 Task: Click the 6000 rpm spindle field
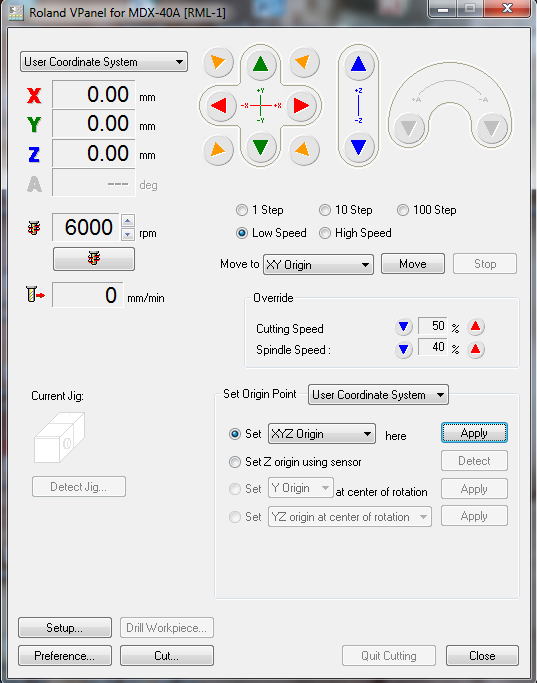pyautogui.click(x=85, y=227)
